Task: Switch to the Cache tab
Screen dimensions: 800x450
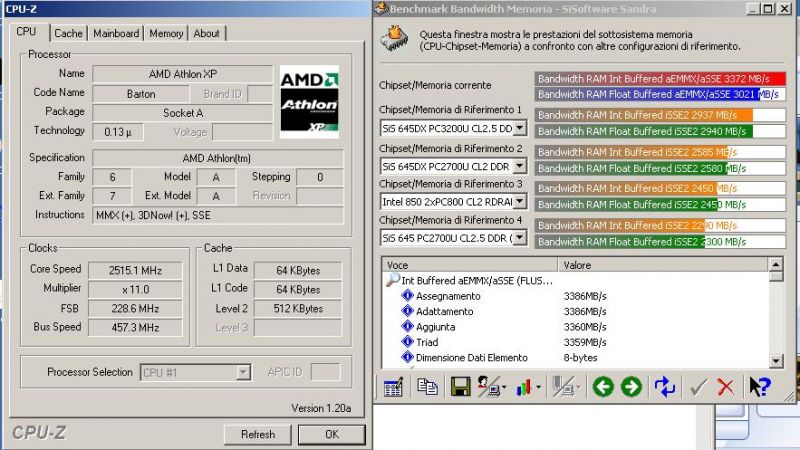Action: [x=68, y=33]
